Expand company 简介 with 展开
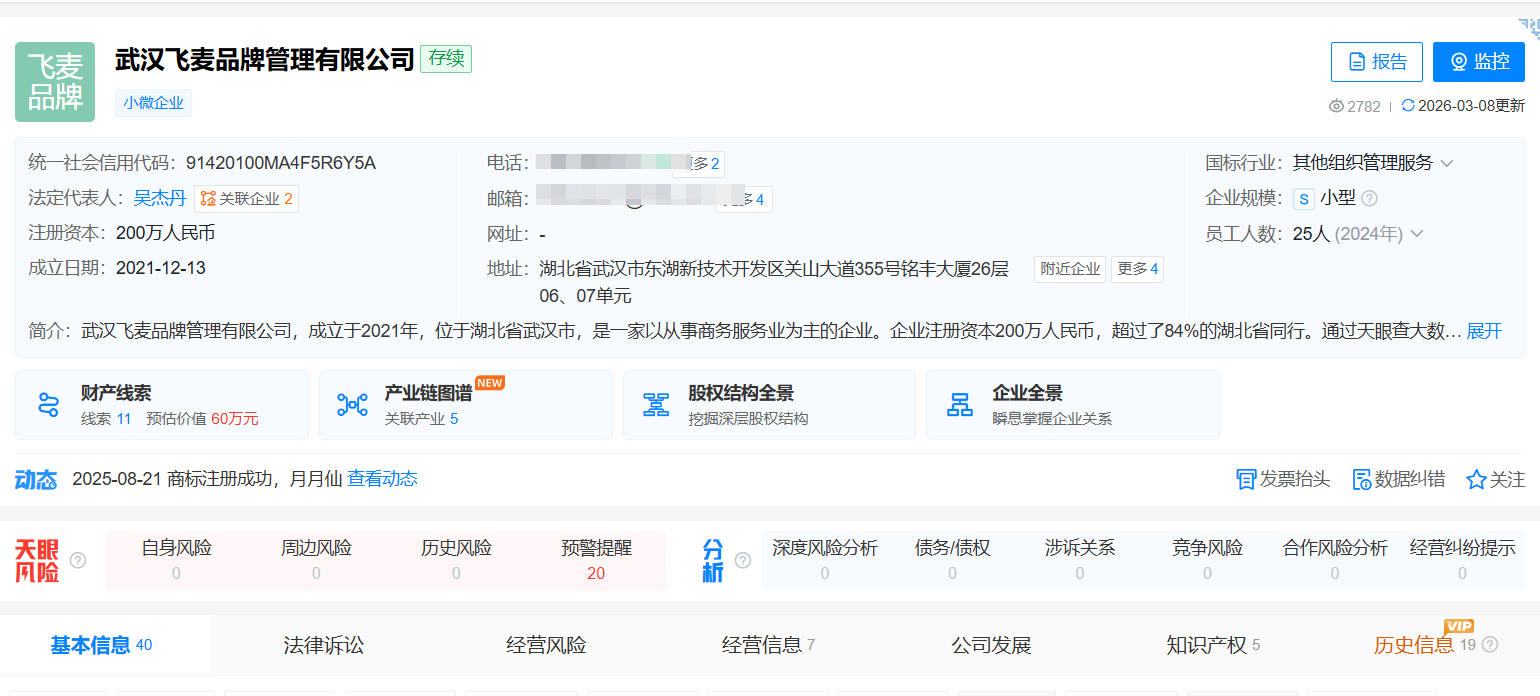This screenshot has height=696, width=1540. (x=1484, y=331)
